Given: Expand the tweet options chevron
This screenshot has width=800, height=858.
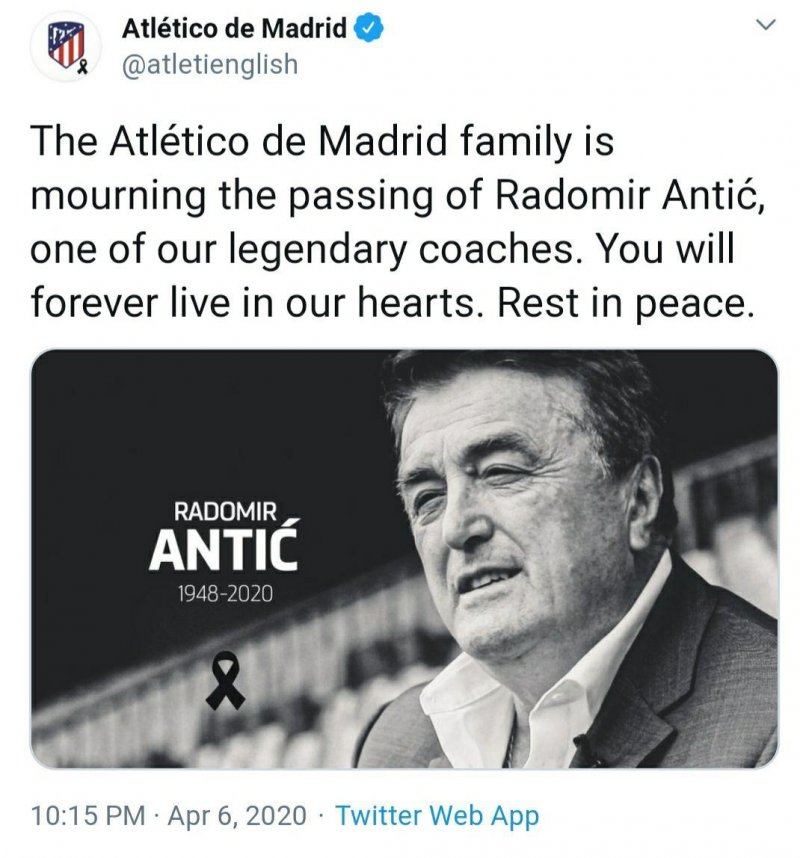Looking at the screenshot, I should tap(765, 24).
